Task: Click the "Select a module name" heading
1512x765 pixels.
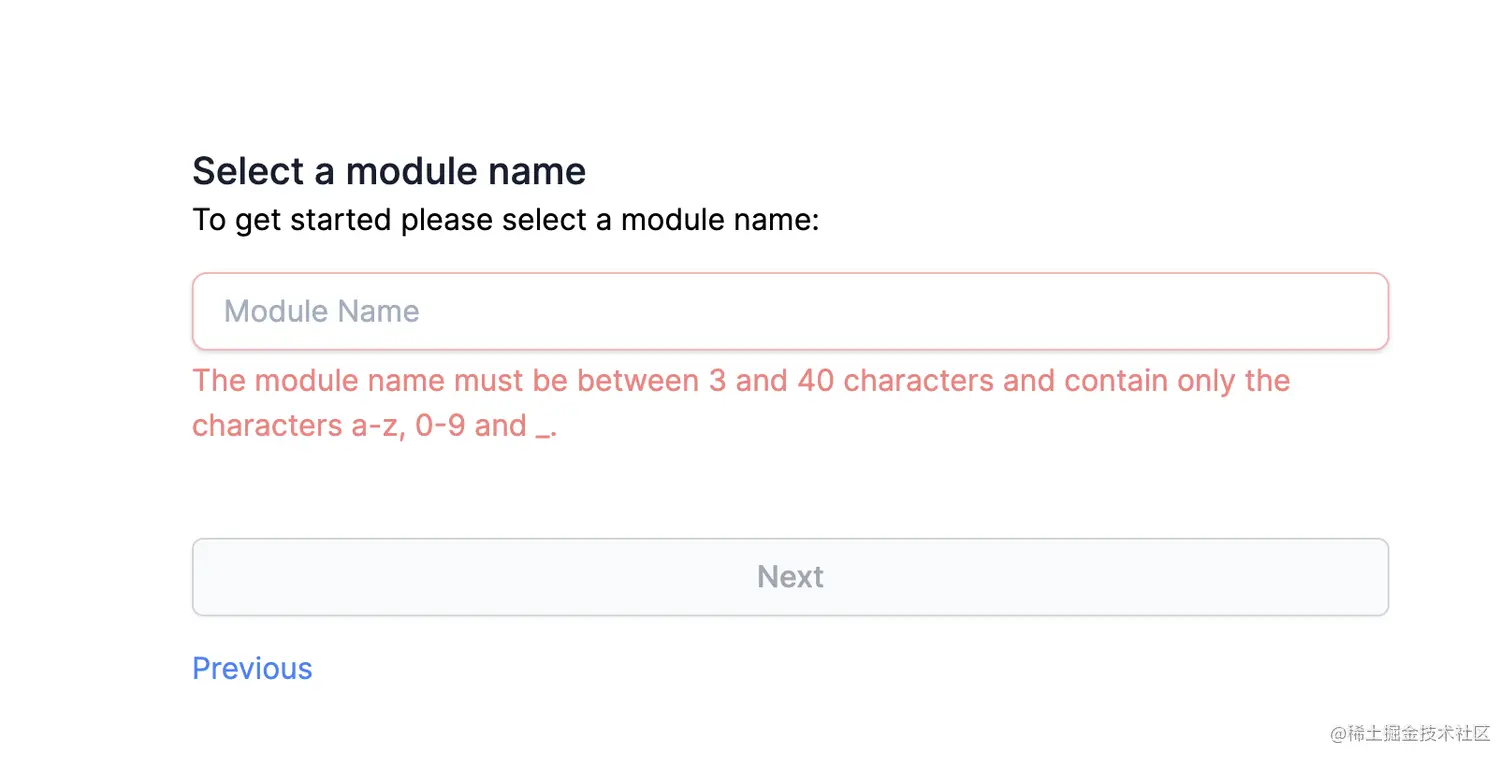Action: 389,171
